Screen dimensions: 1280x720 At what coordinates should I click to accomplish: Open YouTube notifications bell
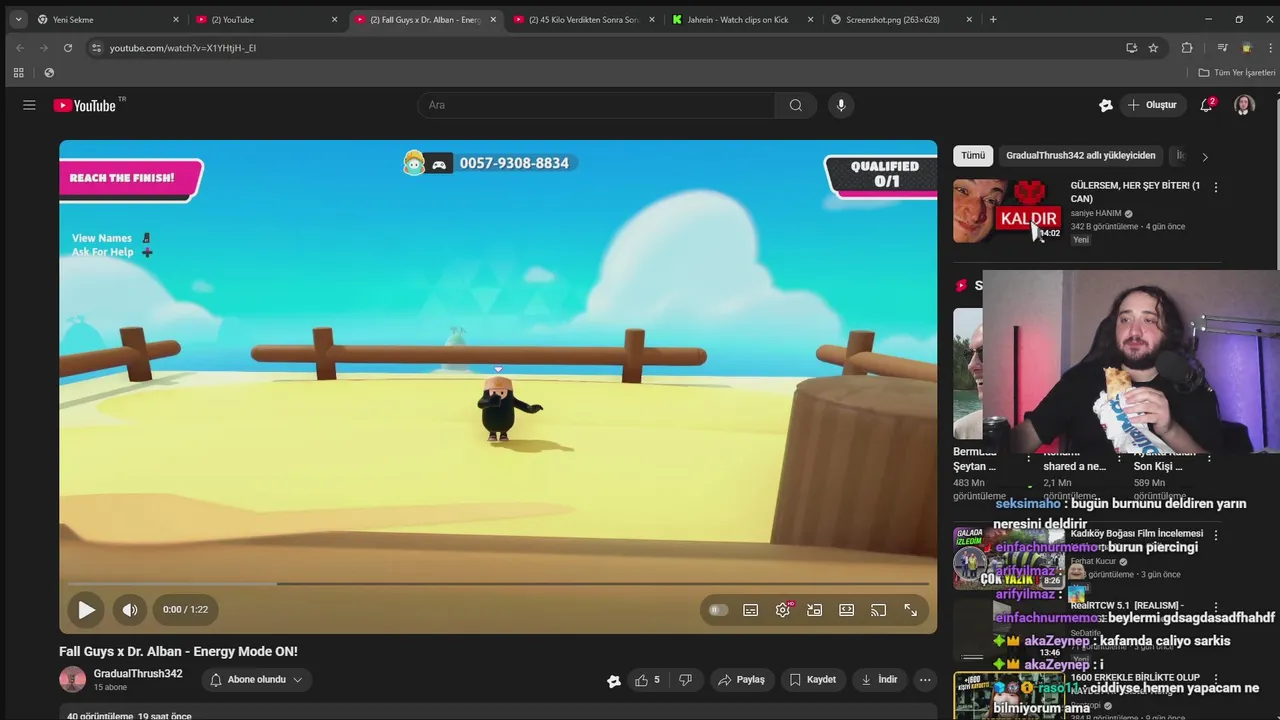[1207, 105]
